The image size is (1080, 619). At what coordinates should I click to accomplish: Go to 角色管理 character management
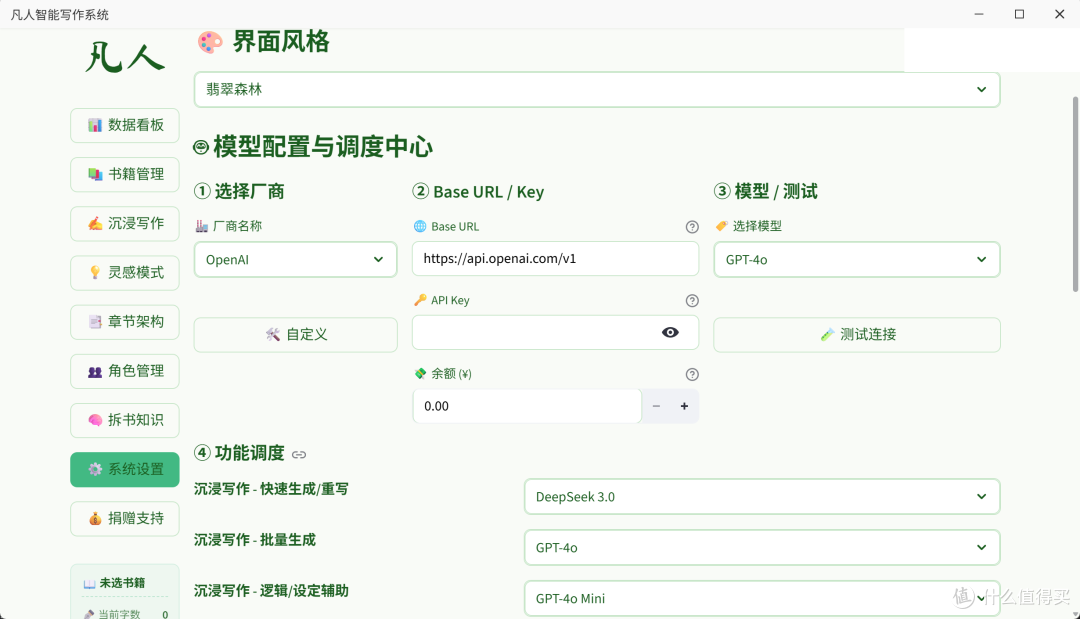click(x=125, y=371)
